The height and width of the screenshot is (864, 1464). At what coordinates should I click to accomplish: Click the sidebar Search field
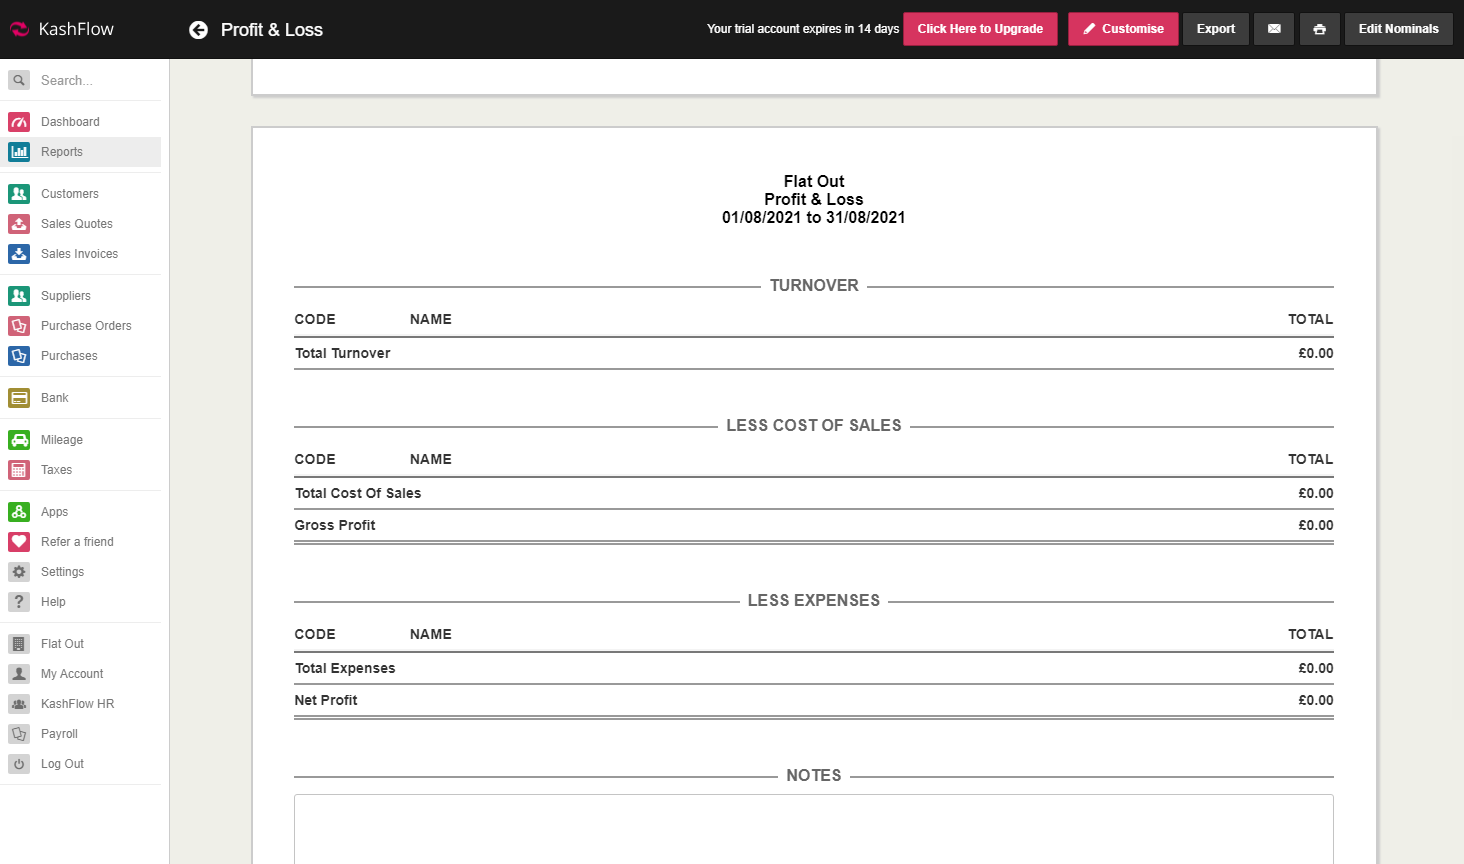pos(95,80)
